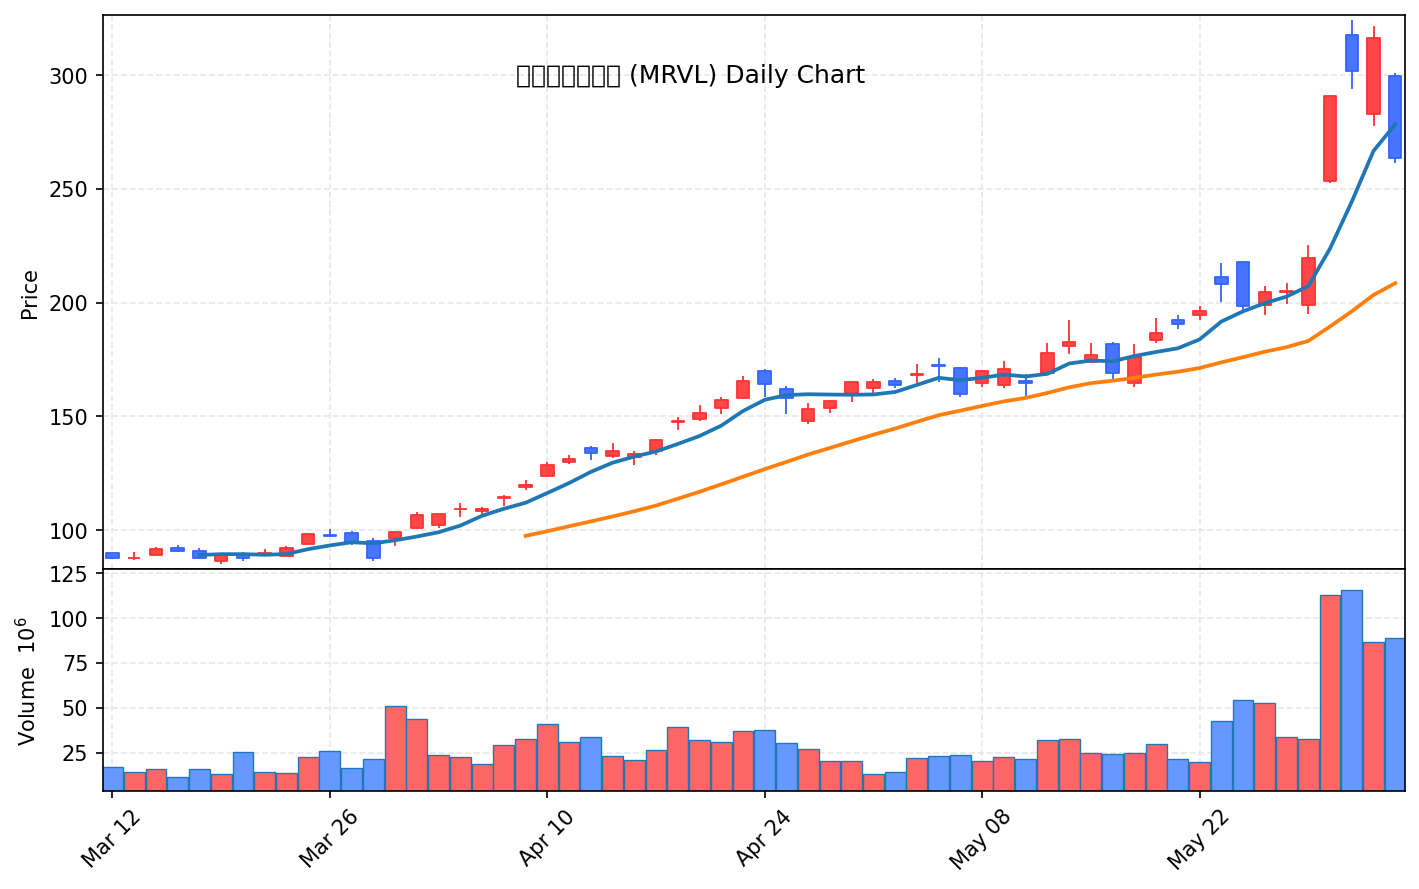Select the 250 price tick label
Viewport: 1419px width, 889px height.
(69, 189)
